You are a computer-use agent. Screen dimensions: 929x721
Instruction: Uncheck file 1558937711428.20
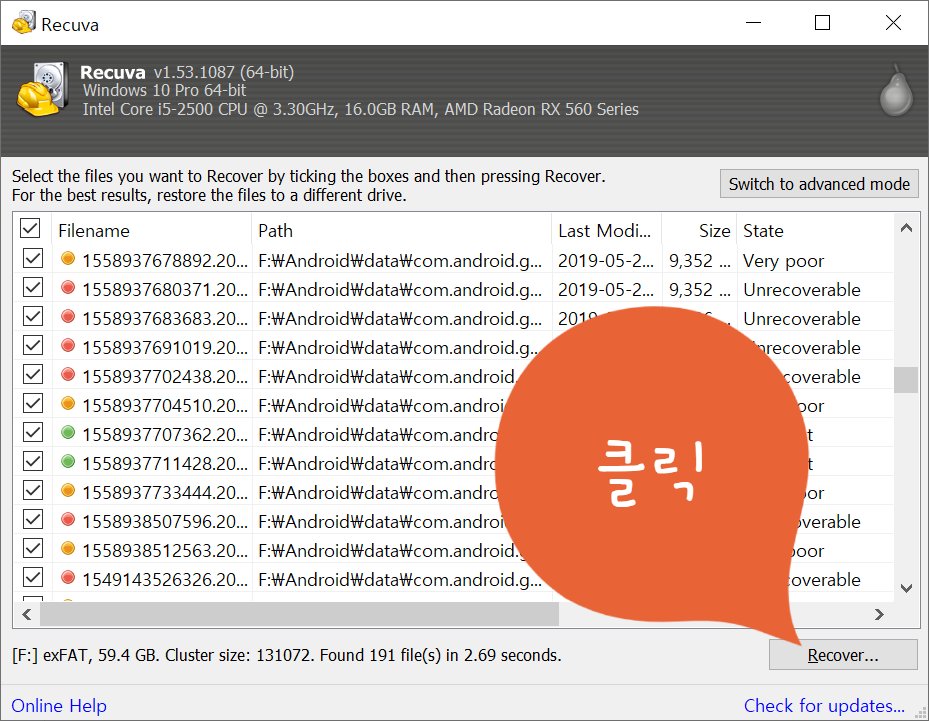[x=33, y=462]
